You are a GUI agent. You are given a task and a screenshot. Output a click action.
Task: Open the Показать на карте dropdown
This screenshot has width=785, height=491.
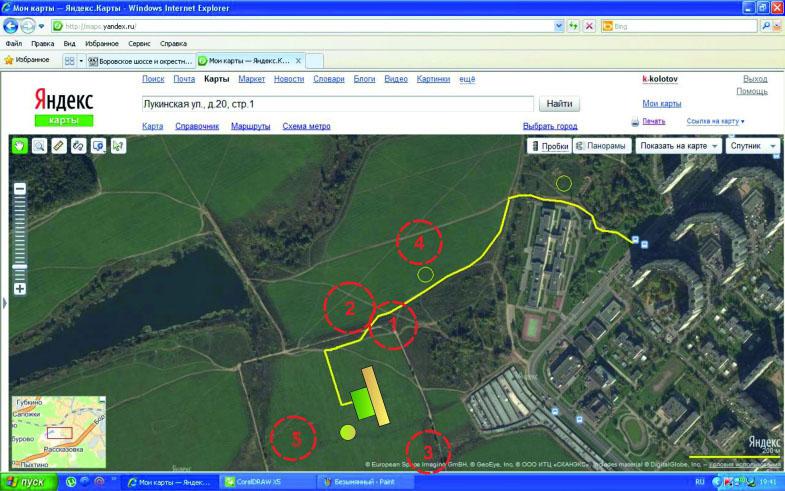coord(680,146)
